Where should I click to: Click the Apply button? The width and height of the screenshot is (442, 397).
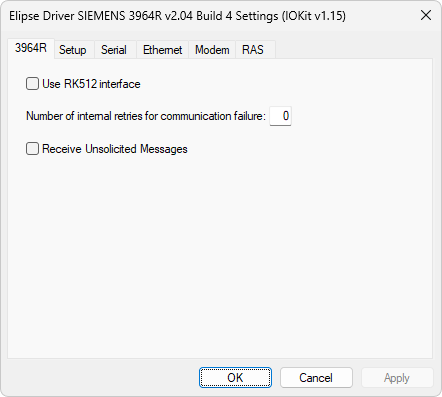click(x=397, y=378)
